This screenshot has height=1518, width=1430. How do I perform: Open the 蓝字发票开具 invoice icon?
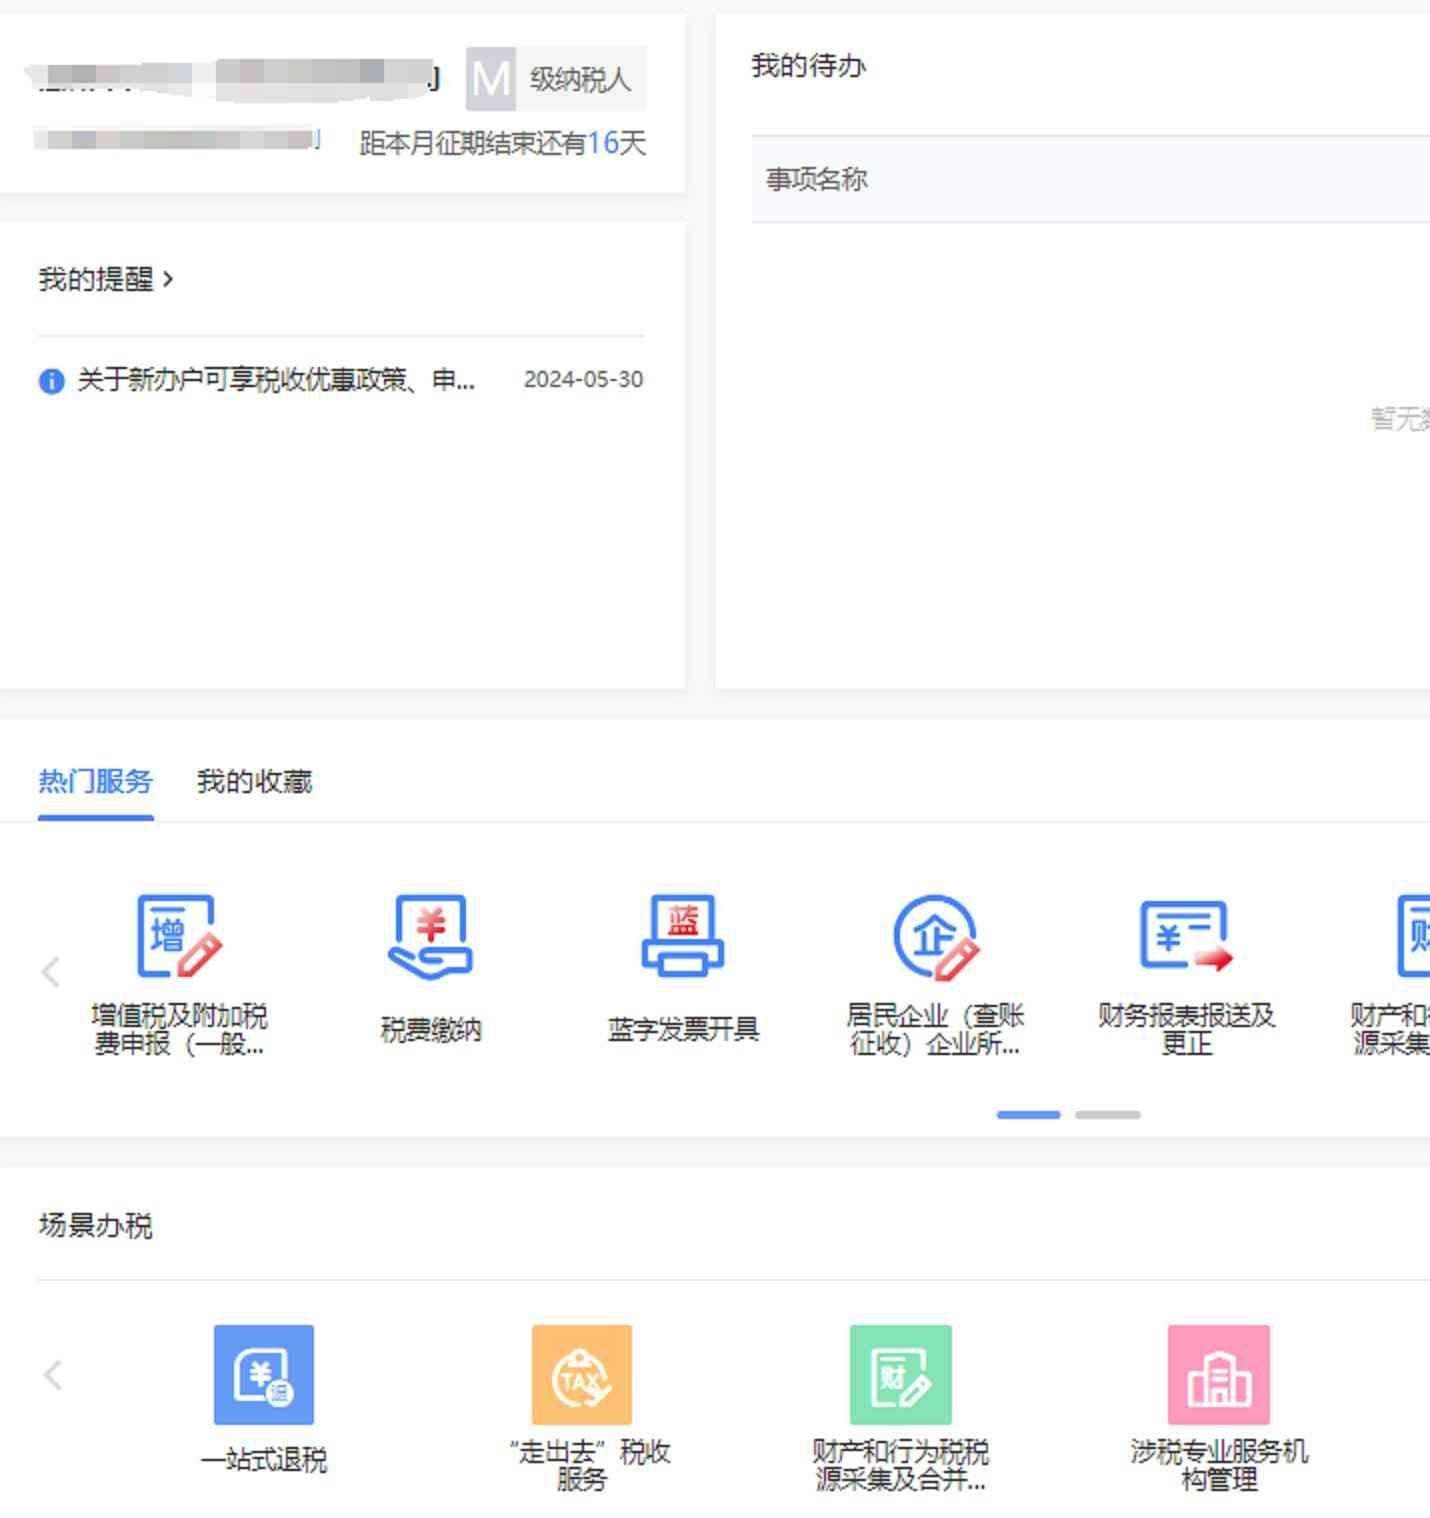pos(683,937)
